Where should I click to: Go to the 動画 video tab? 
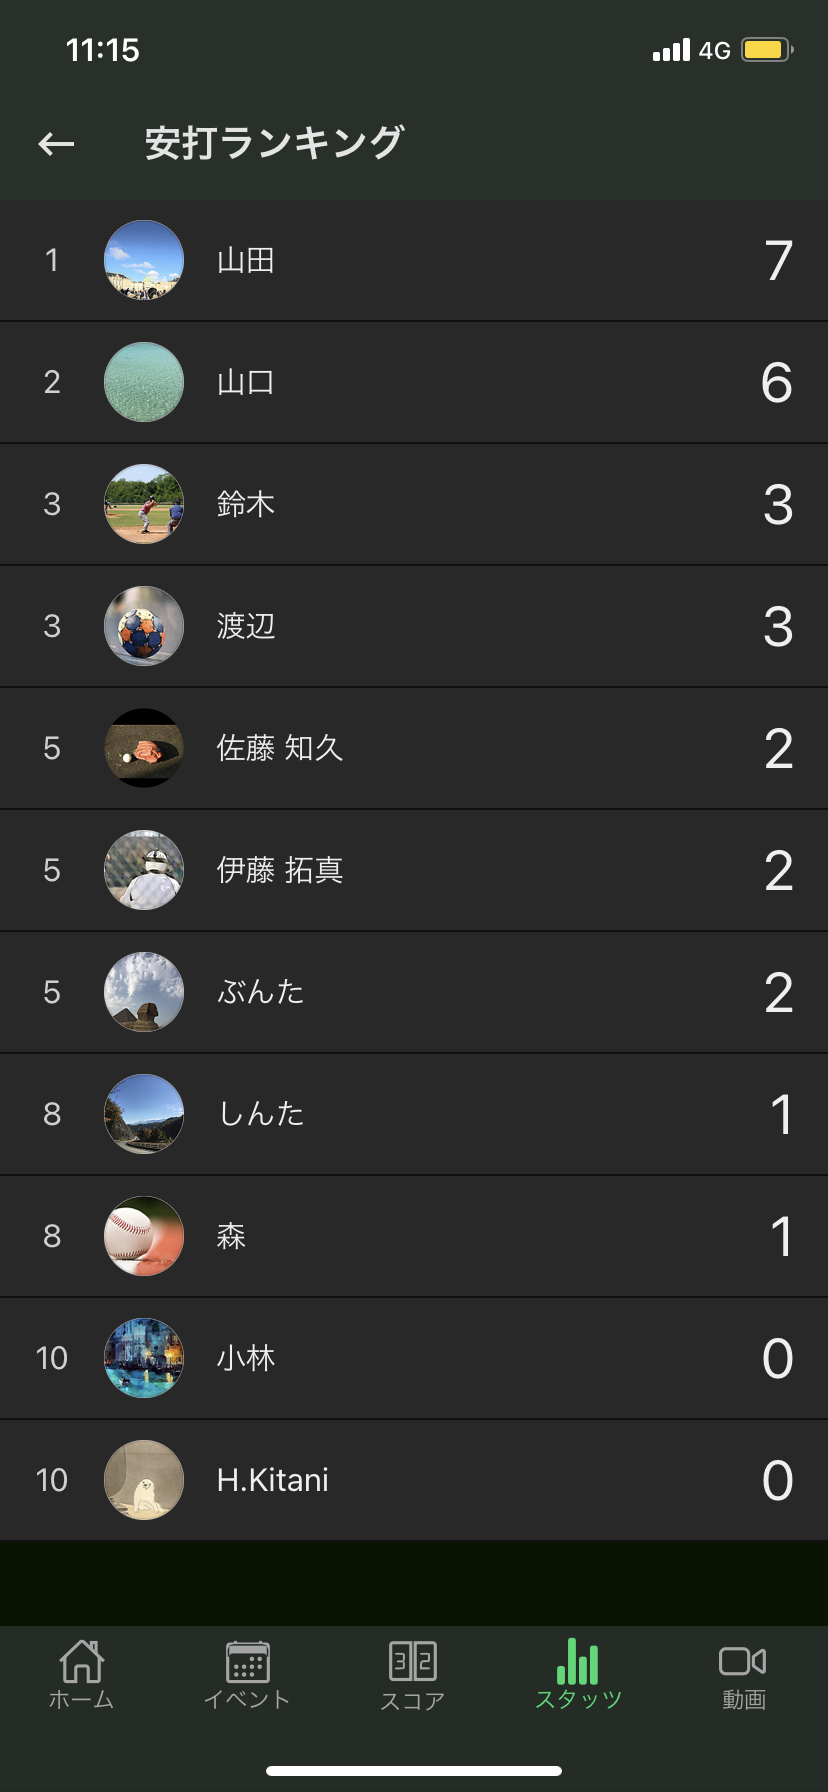tap(743, 1675)
